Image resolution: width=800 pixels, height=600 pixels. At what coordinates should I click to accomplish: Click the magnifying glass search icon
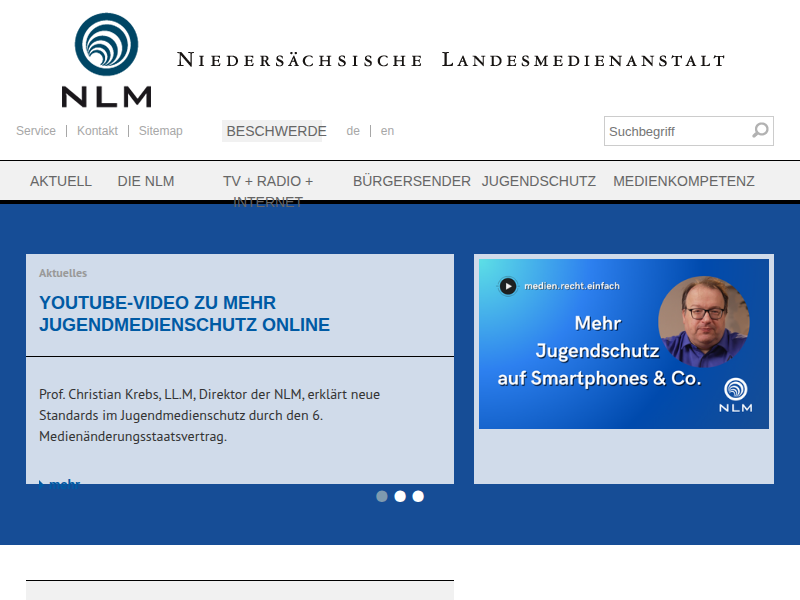pos(760,131)
